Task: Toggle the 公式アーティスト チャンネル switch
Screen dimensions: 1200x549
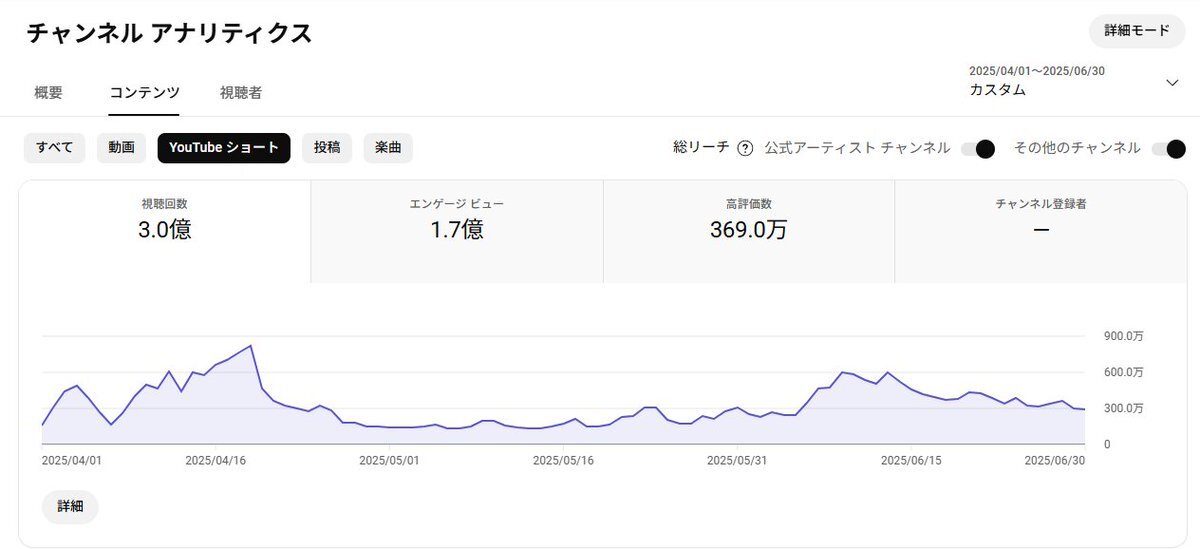Action: click(x=977, y=149)
